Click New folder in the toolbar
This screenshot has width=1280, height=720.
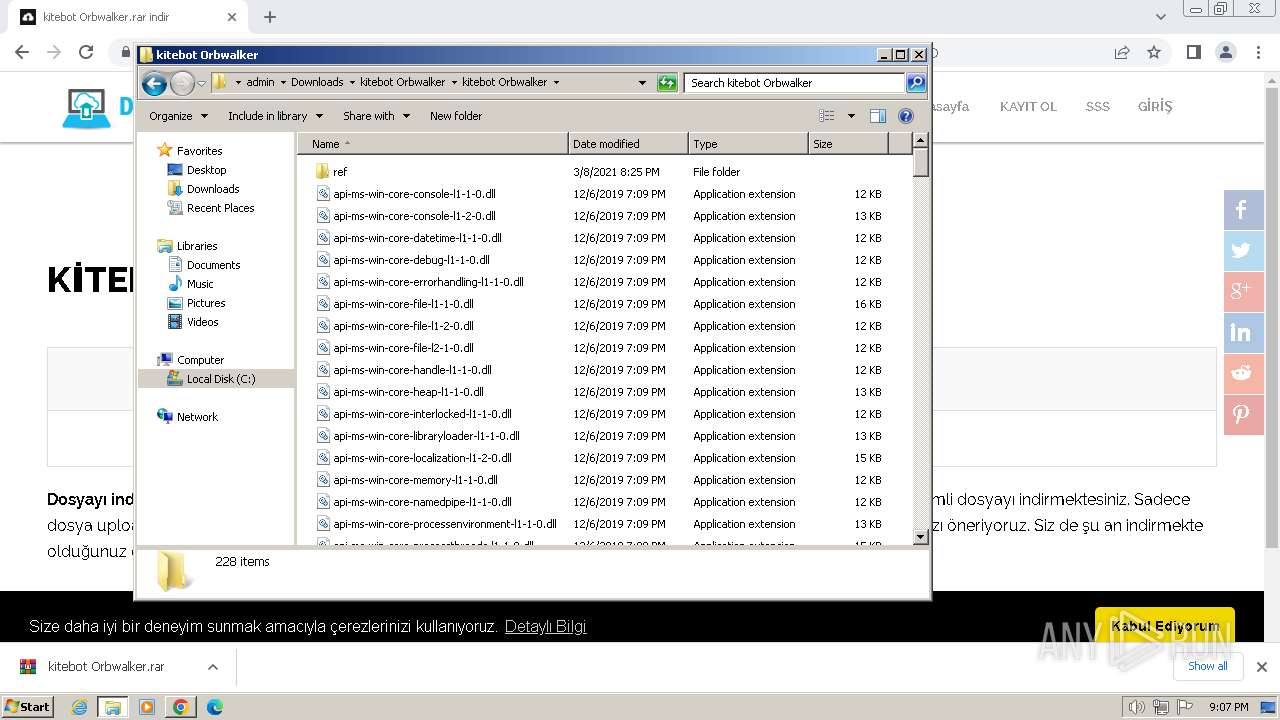[456, 116]
